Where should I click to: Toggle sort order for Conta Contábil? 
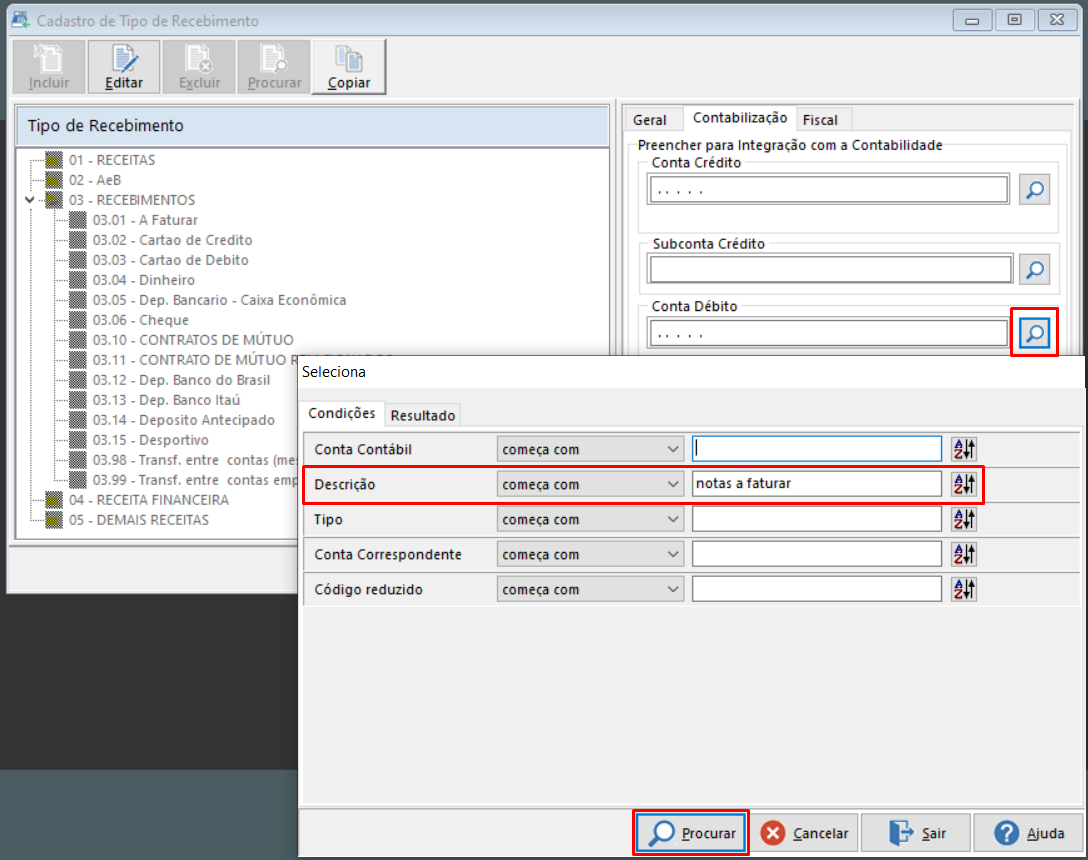point(964,449)
